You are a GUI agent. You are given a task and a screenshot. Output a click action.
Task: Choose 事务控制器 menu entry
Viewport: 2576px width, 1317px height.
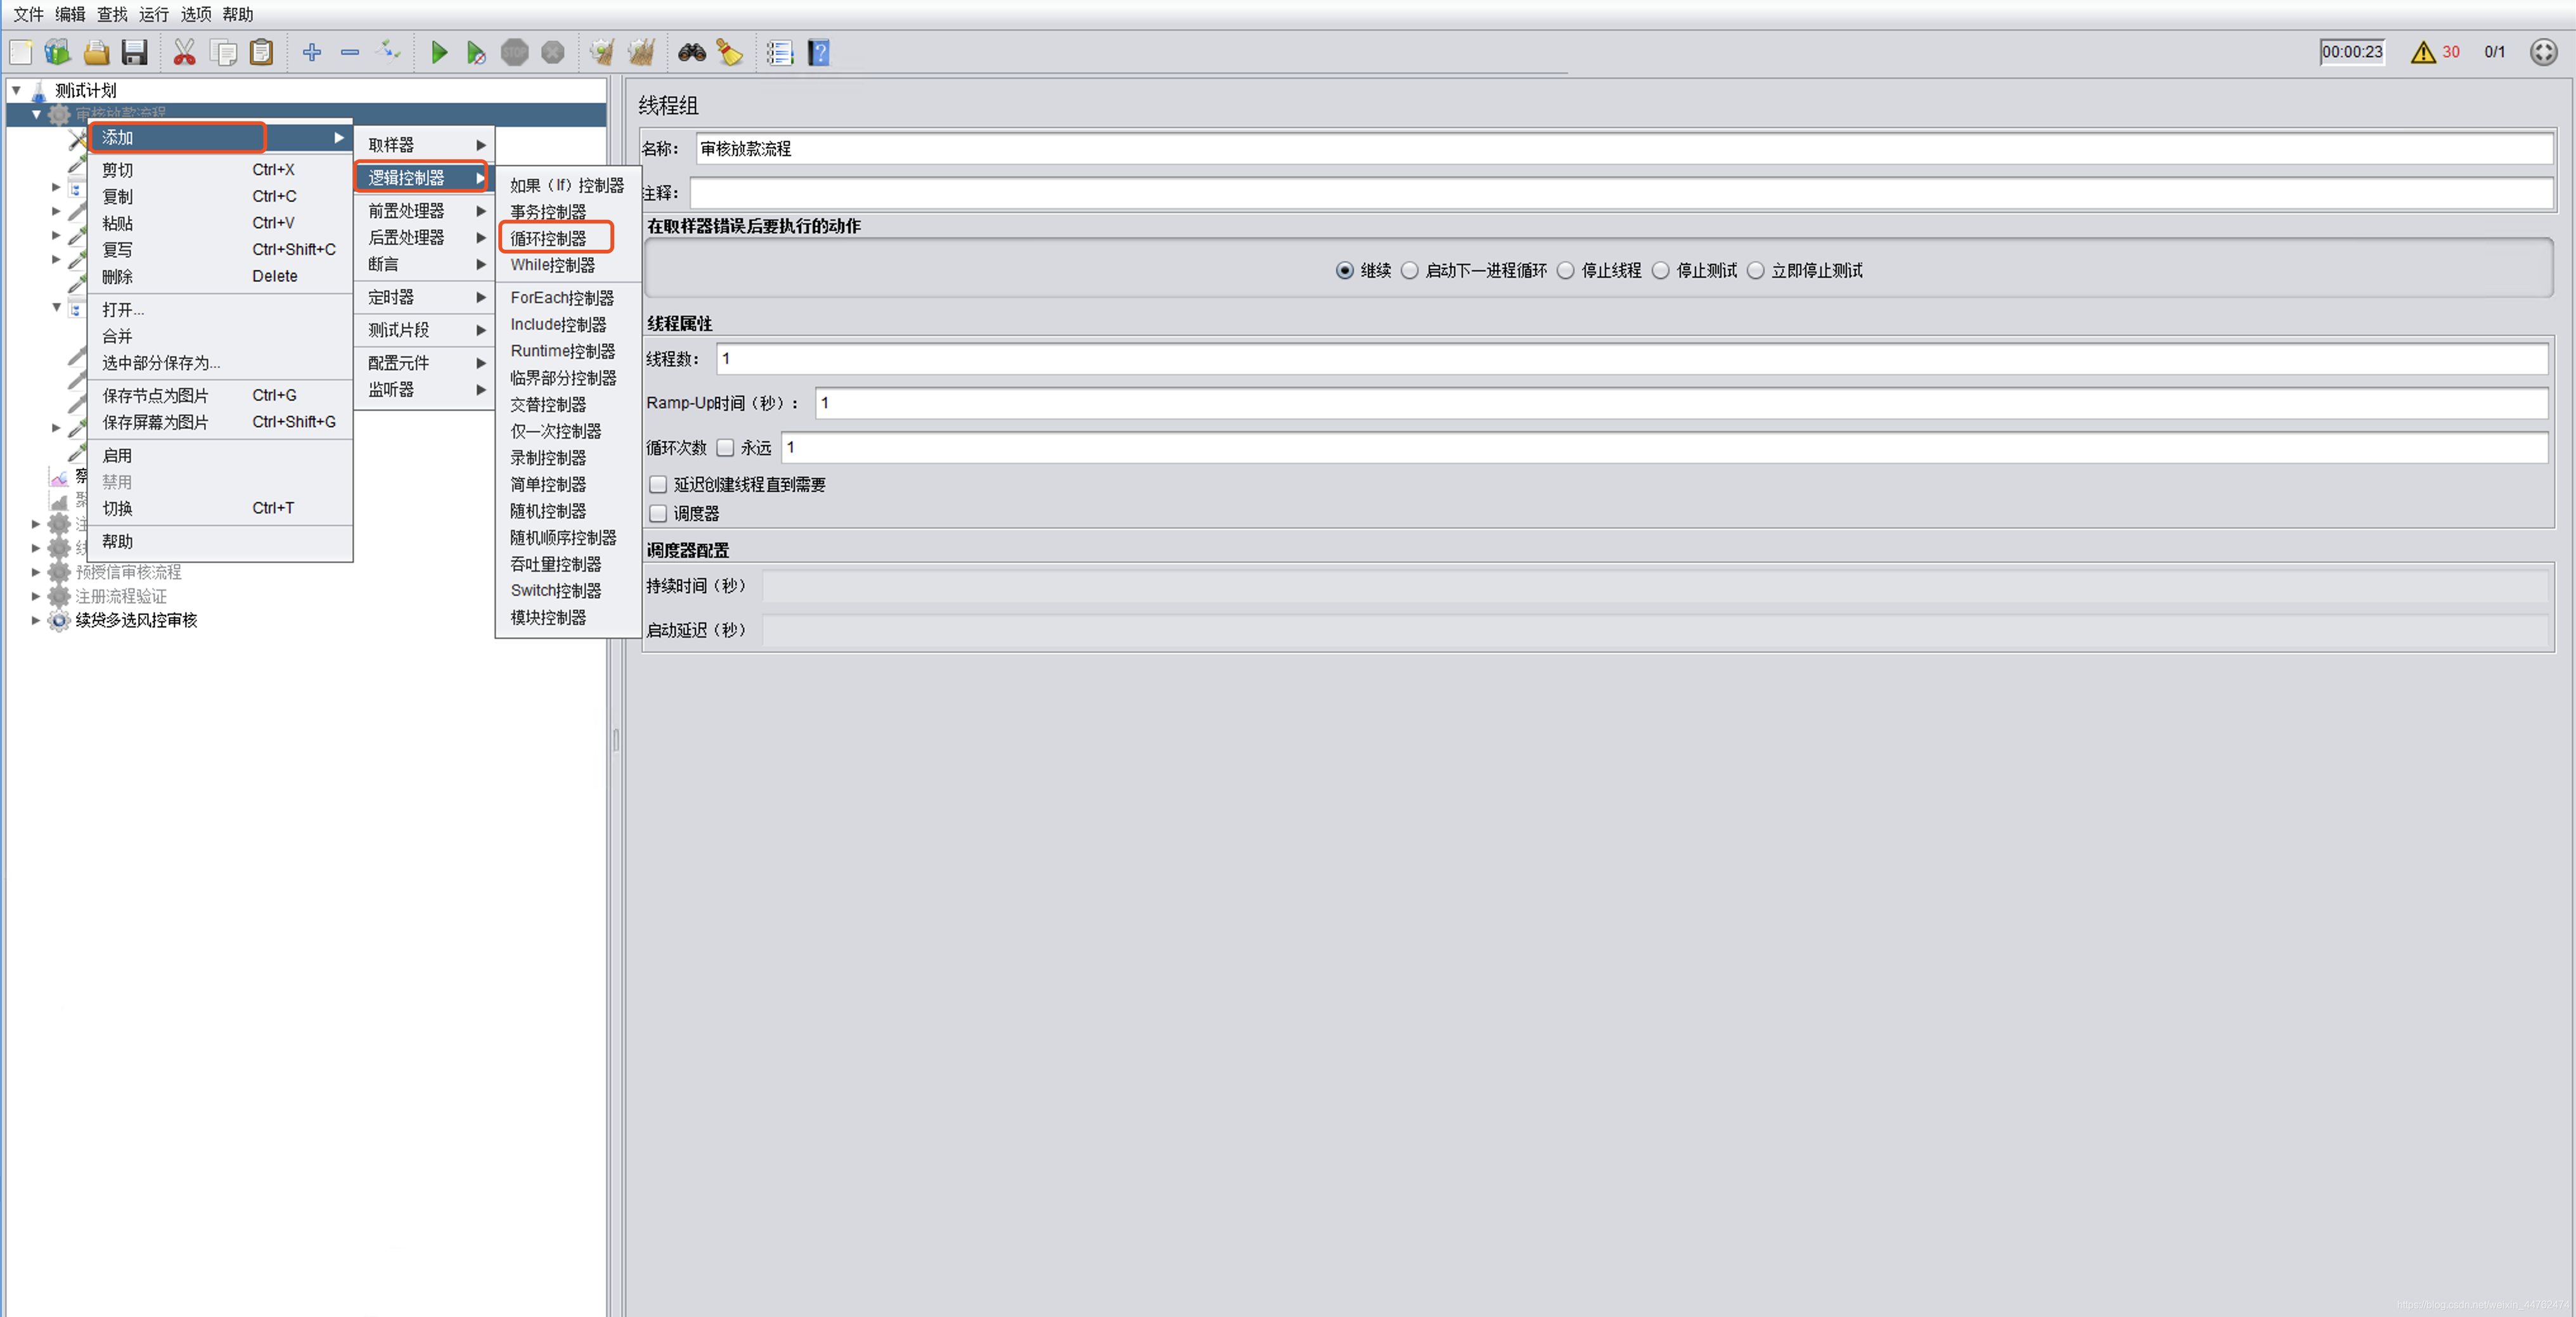tap(567, 212)
